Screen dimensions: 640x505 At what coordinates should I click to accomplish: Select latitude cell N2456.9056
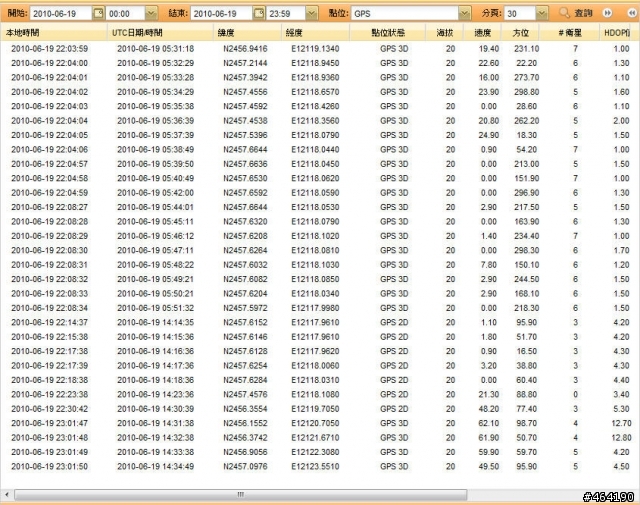245,452
